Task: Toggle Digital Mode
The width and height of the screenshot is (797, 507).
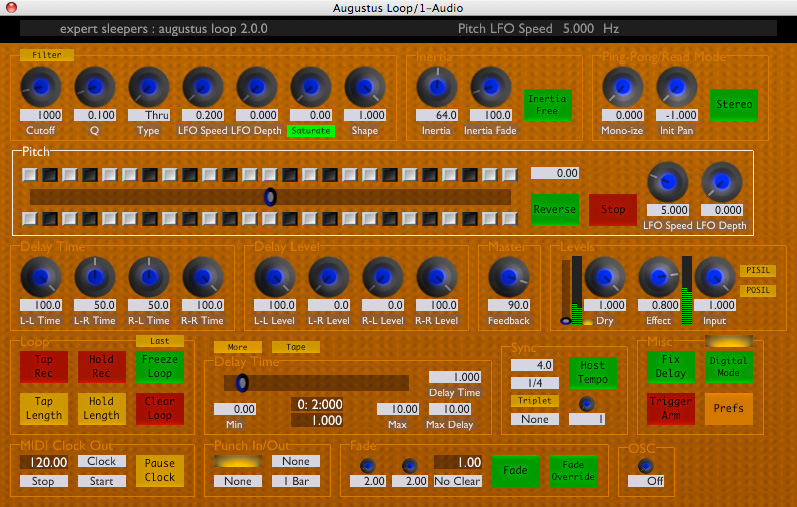Action: 728,366
